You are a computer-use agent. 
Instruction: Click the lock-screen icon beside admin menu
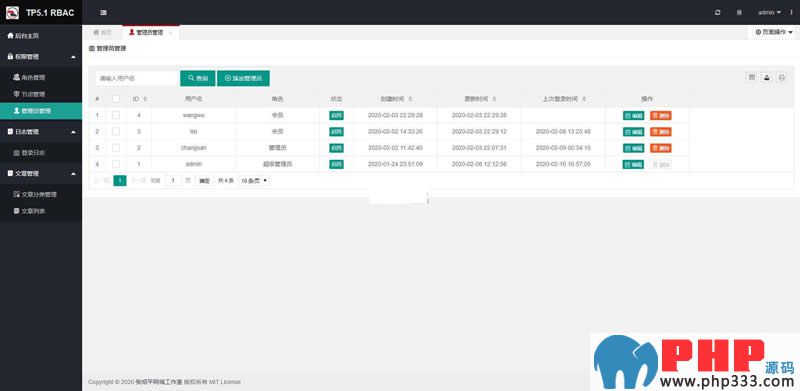click(739, 12)
